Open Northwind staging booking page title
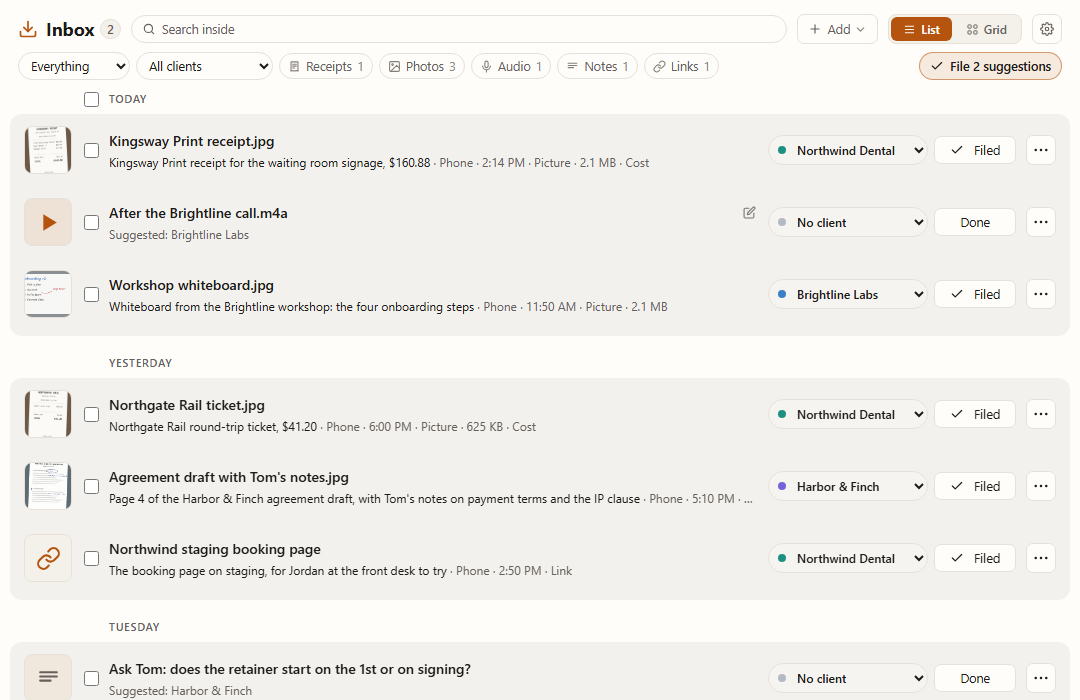 tap(215, 549)
